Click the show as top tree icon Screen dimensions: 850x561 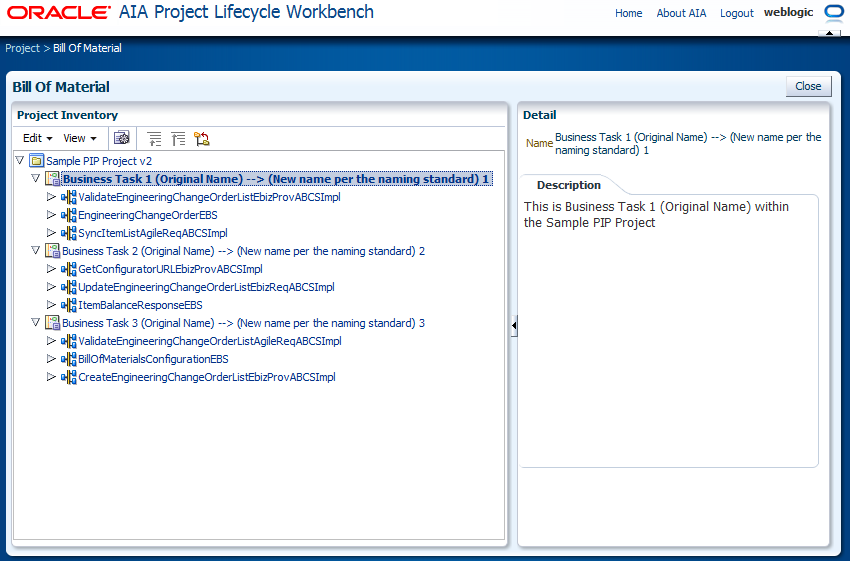[x=202, y=139]
